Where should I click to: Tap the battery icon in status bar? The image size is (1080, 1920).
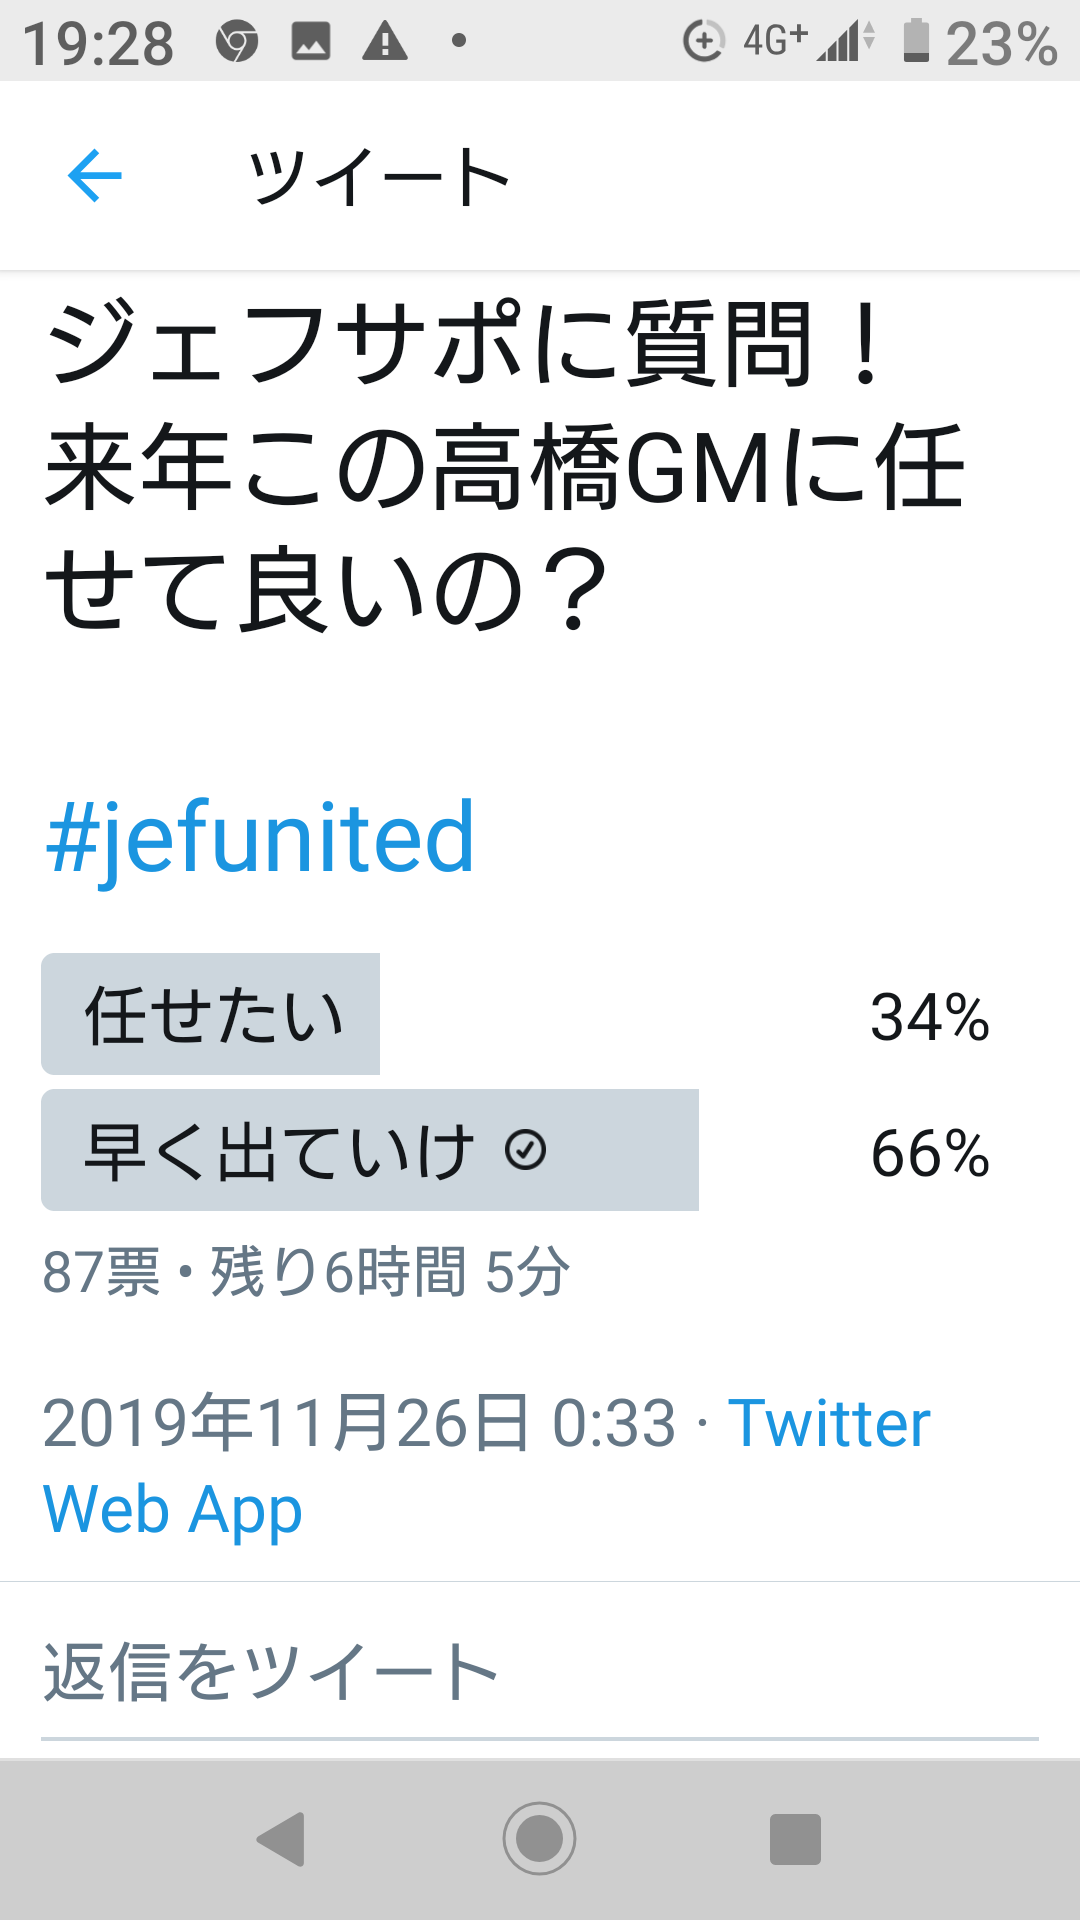916,42
